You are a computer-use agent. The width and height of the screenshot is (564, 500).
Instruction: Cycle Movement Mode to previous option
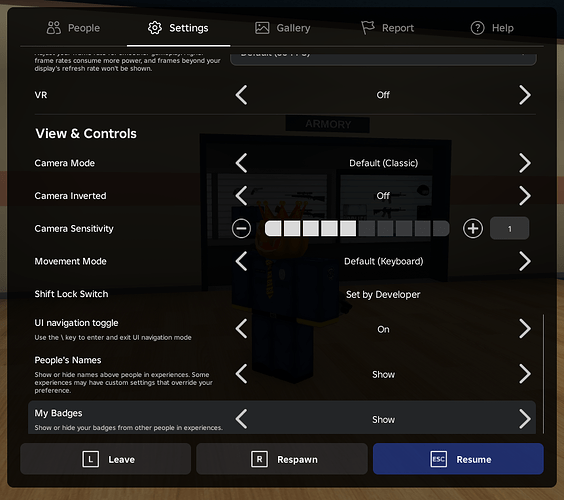(x=241, y=261)
